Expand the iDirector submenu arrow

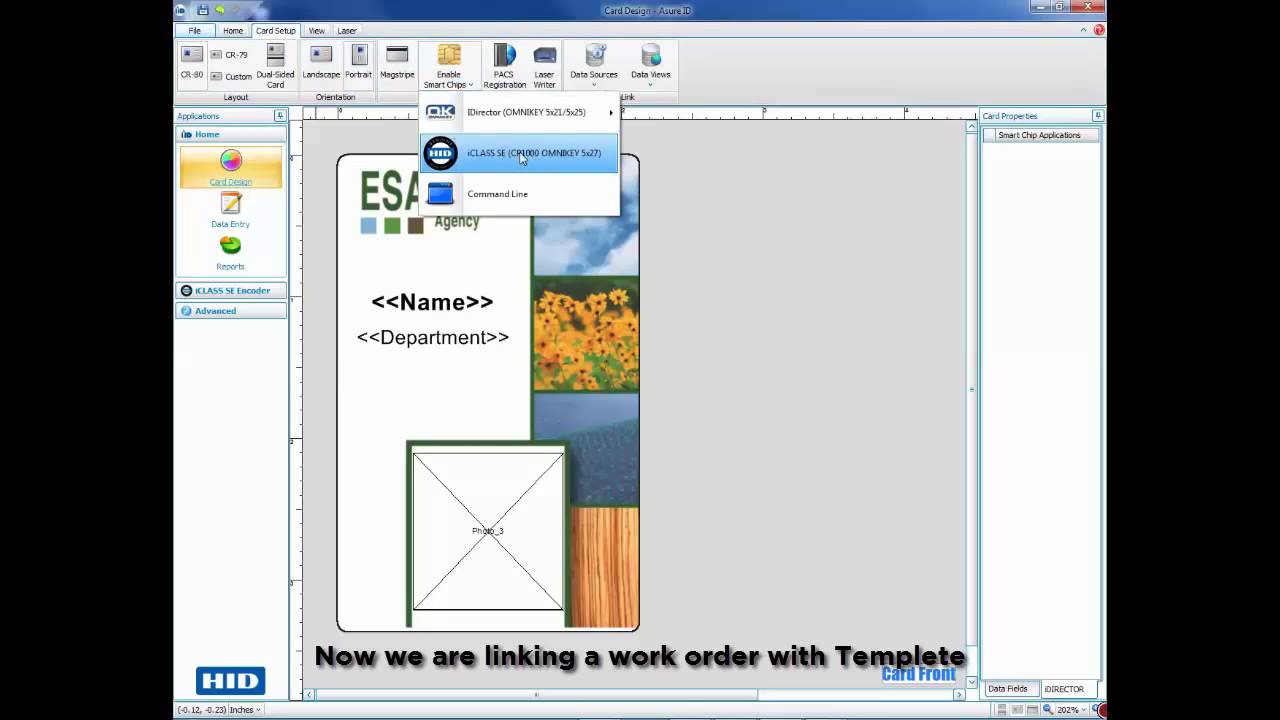coord(611,112)
